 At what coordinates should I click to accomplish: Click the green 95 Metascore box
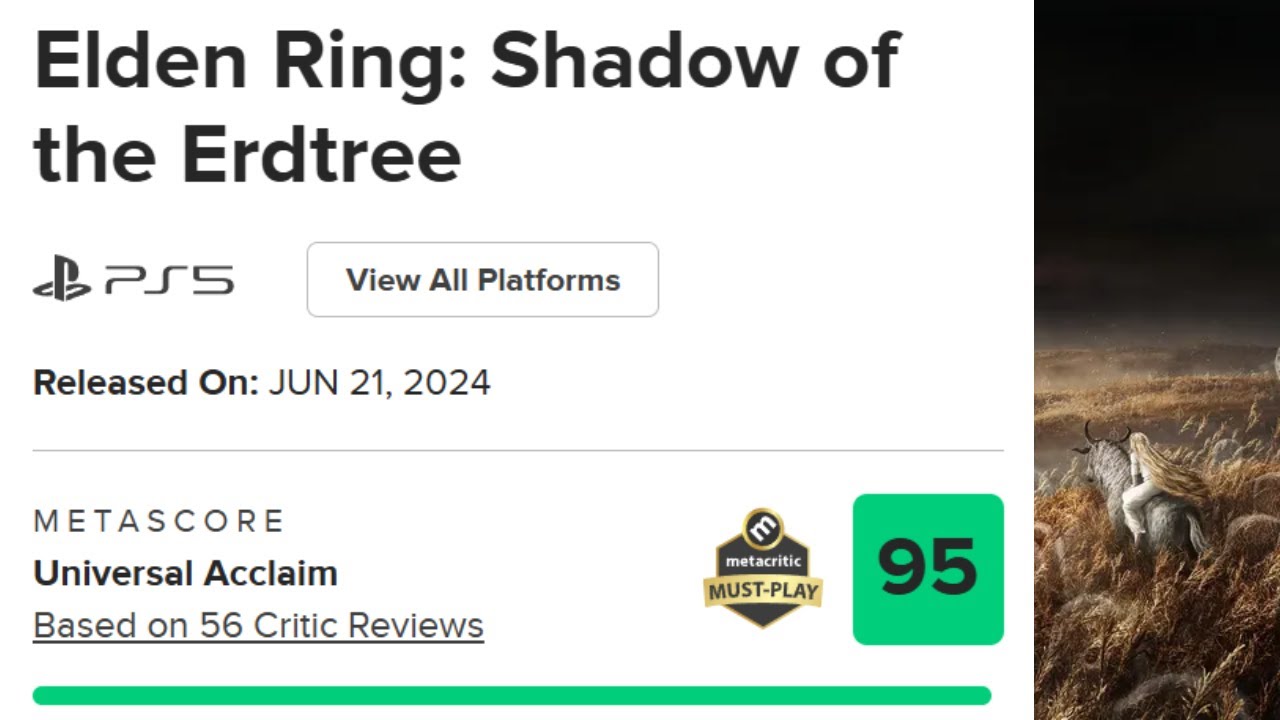[x=928, y=569]
